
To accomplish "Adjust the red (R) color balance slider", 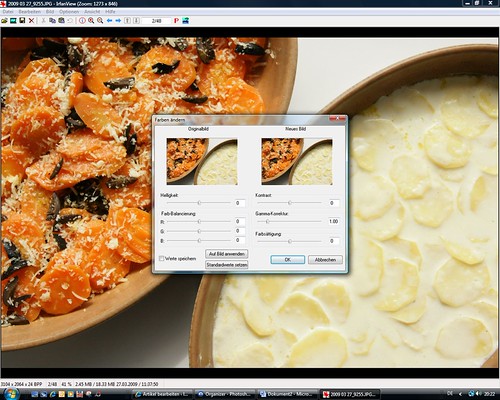I will click(x=199, y=221).
